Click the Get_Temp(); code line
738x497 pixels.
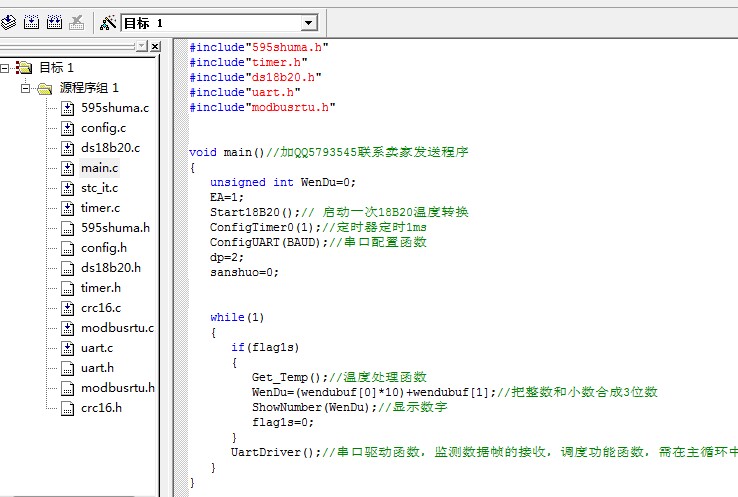(x=339, y=377)
